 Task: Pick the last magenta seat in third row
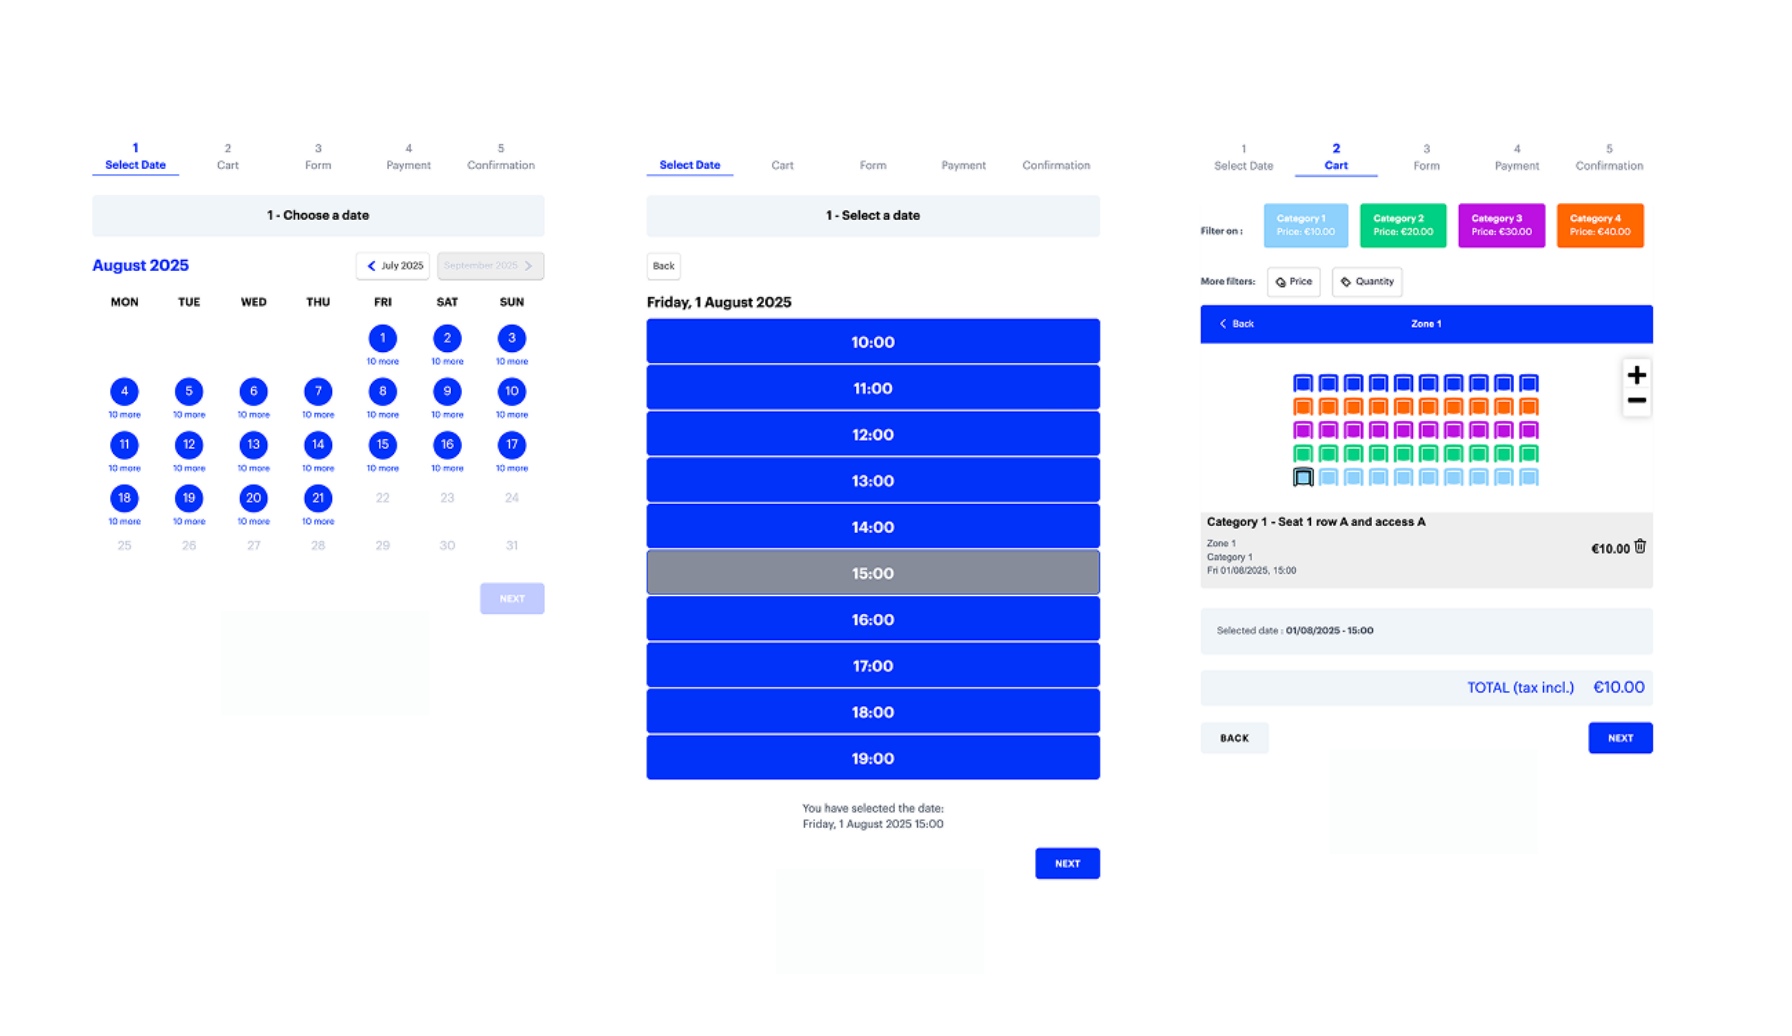tap(1528, 430)
